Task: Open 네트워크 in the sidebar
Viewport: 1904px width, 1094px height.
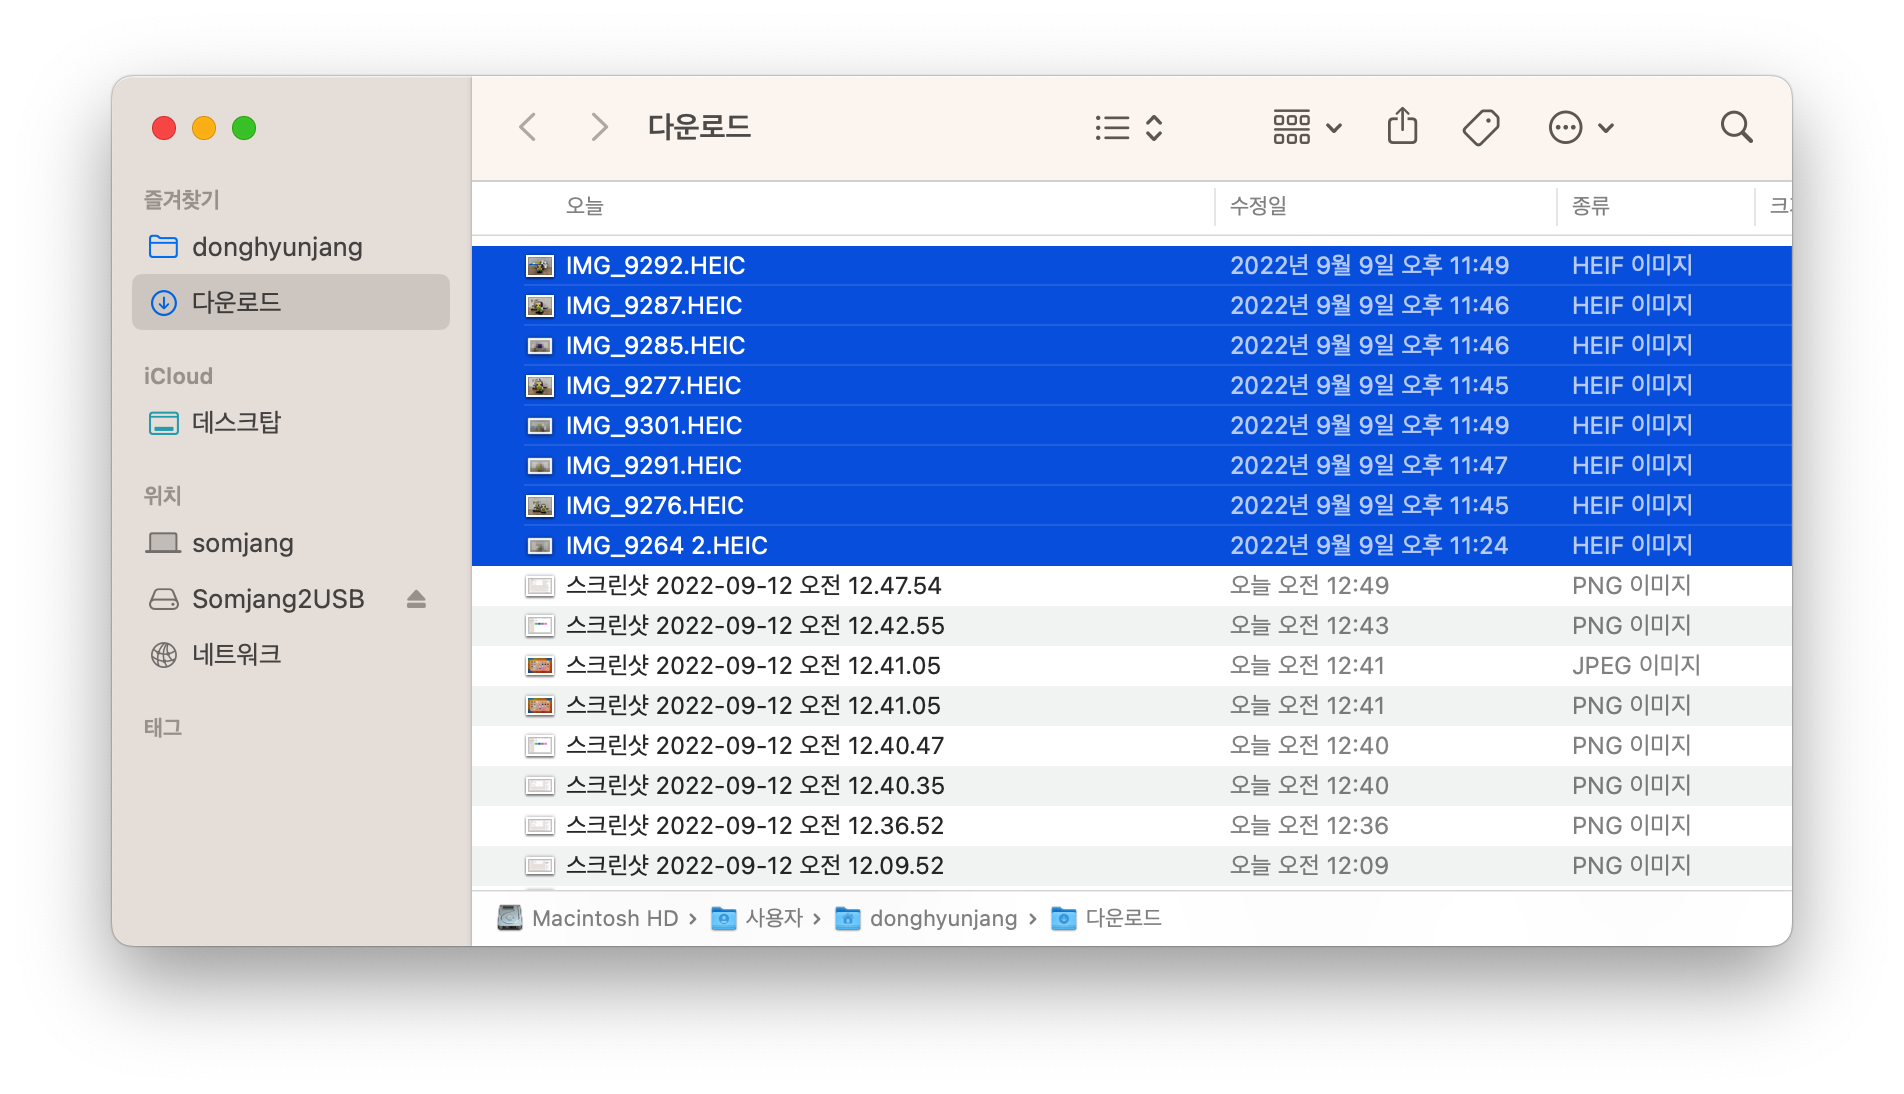Action: 290,655
